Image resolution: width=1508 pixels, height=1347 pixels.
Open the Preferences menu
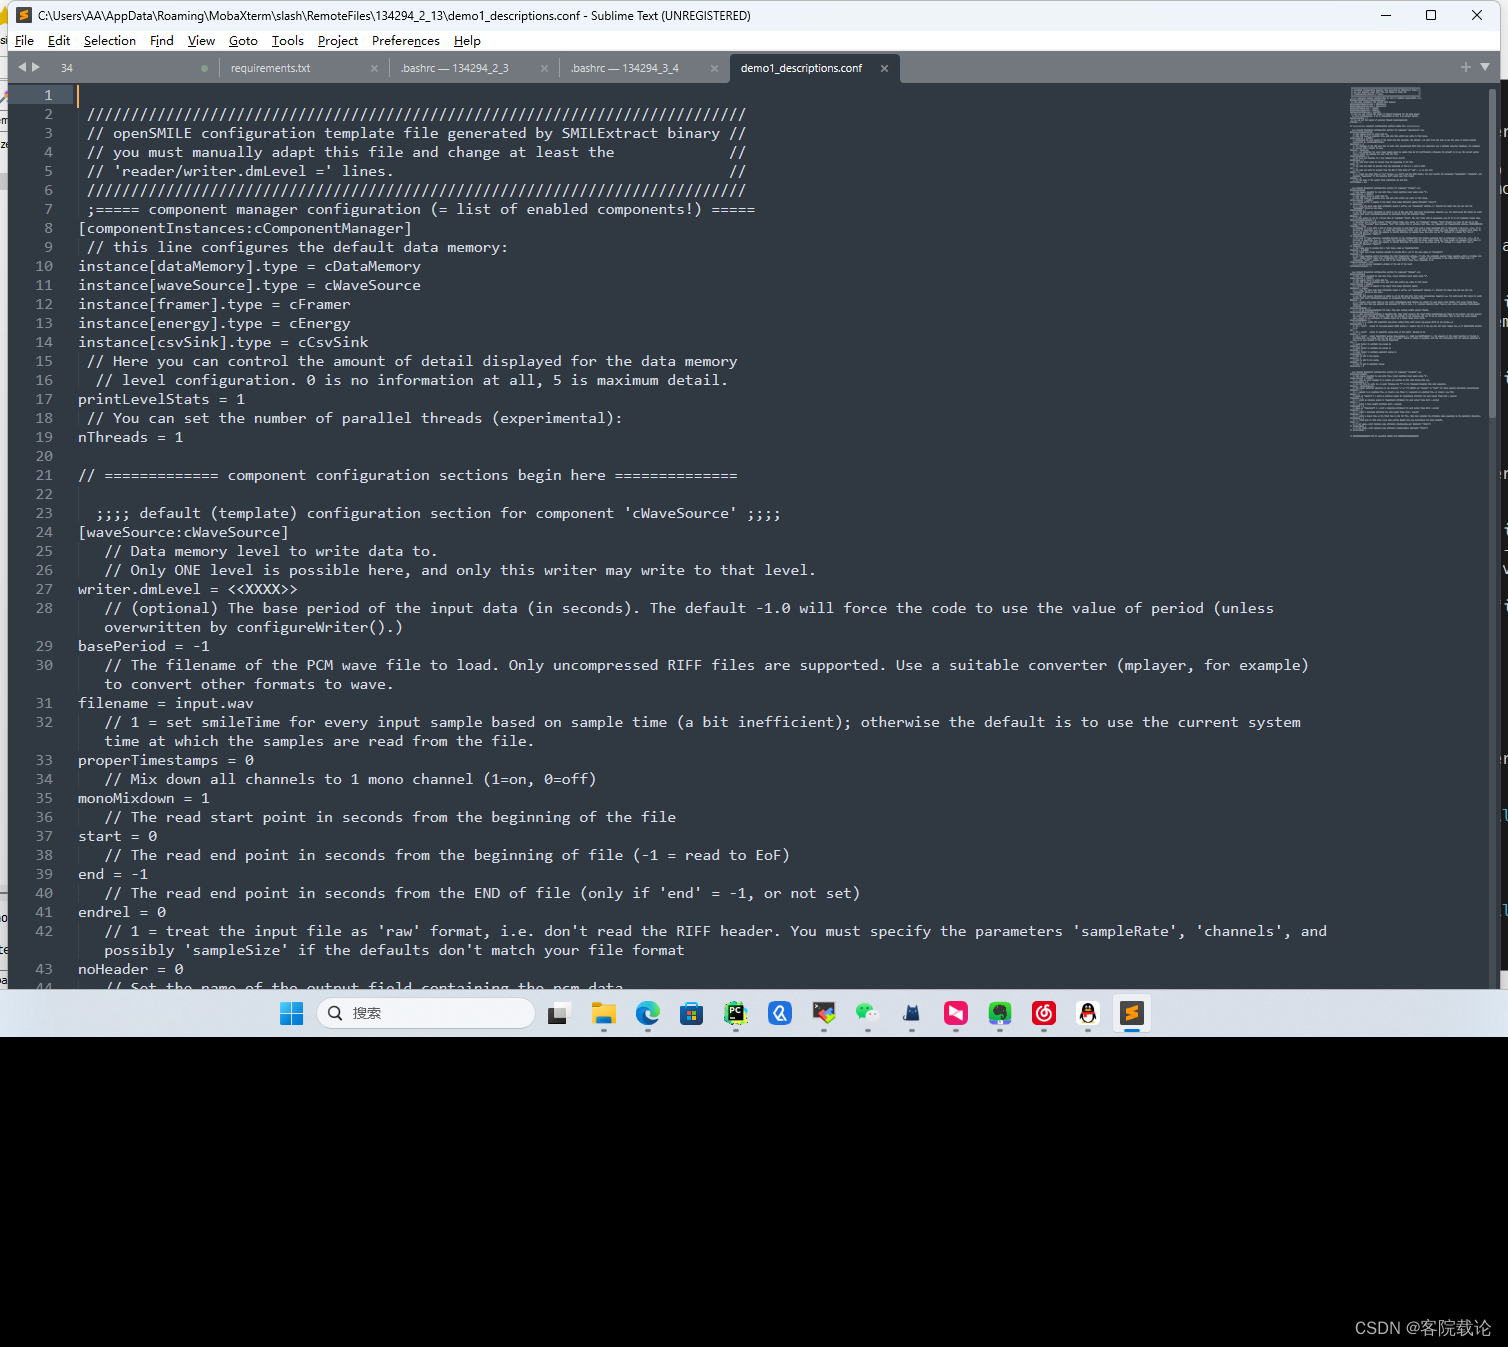(406, 41)
